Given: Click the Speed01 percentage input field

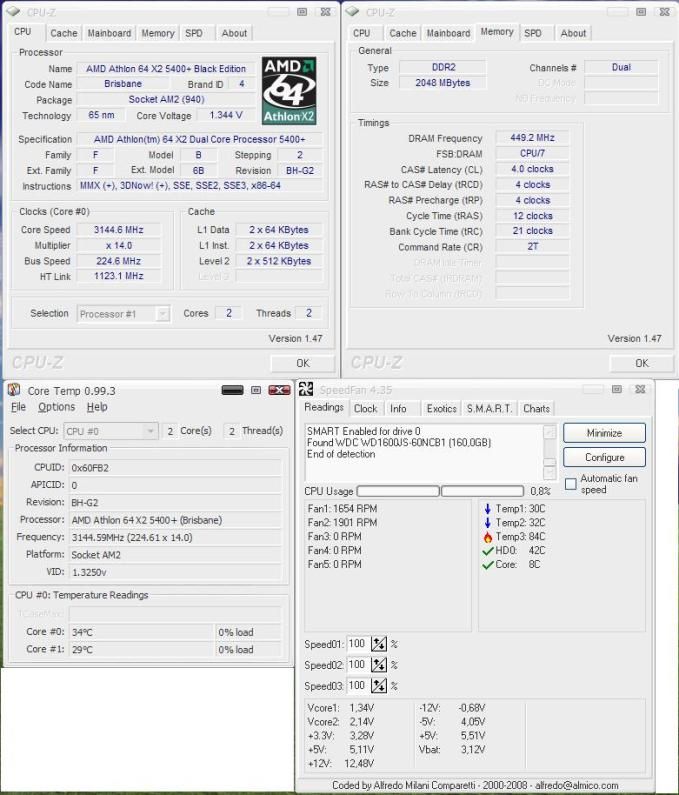Looking at the screenshot, I should point(358,644).
